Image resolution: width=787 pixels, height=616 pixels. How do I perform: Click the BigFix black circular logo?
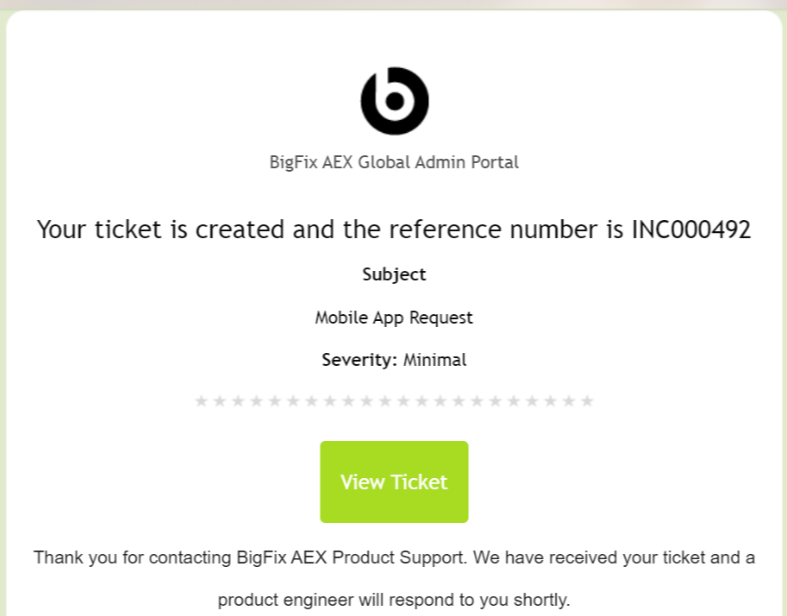(394, 100)
